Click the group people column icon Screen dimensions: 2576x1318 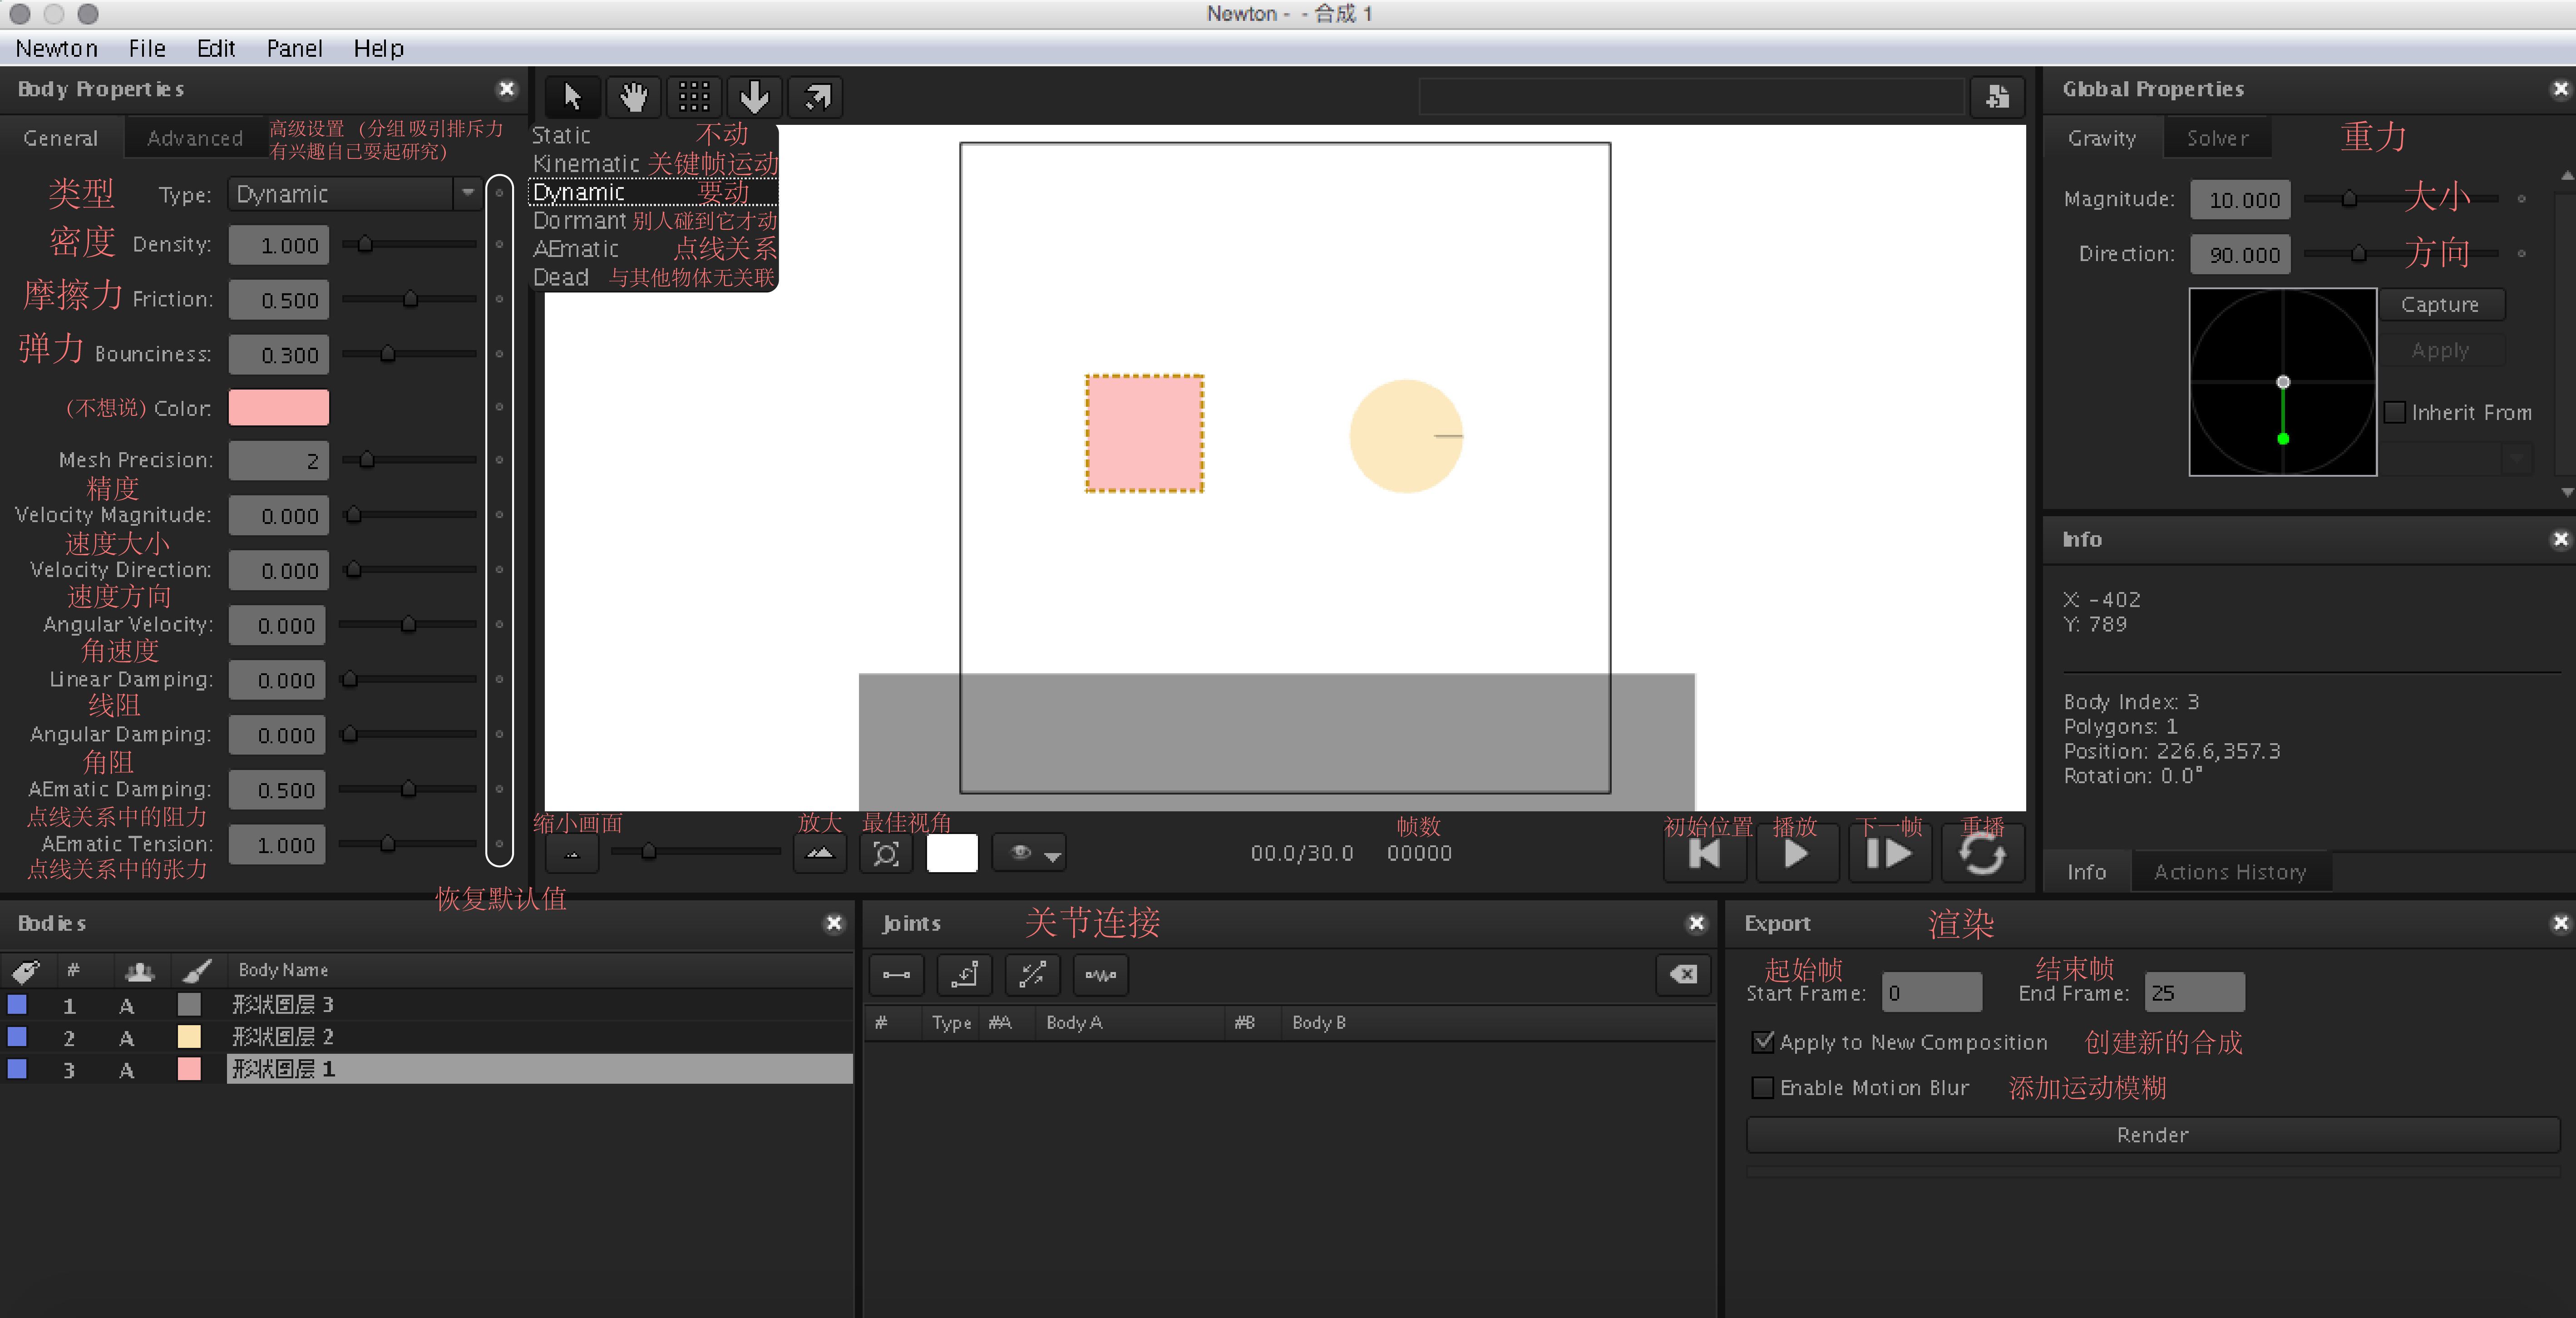click(x=140, y=970)
